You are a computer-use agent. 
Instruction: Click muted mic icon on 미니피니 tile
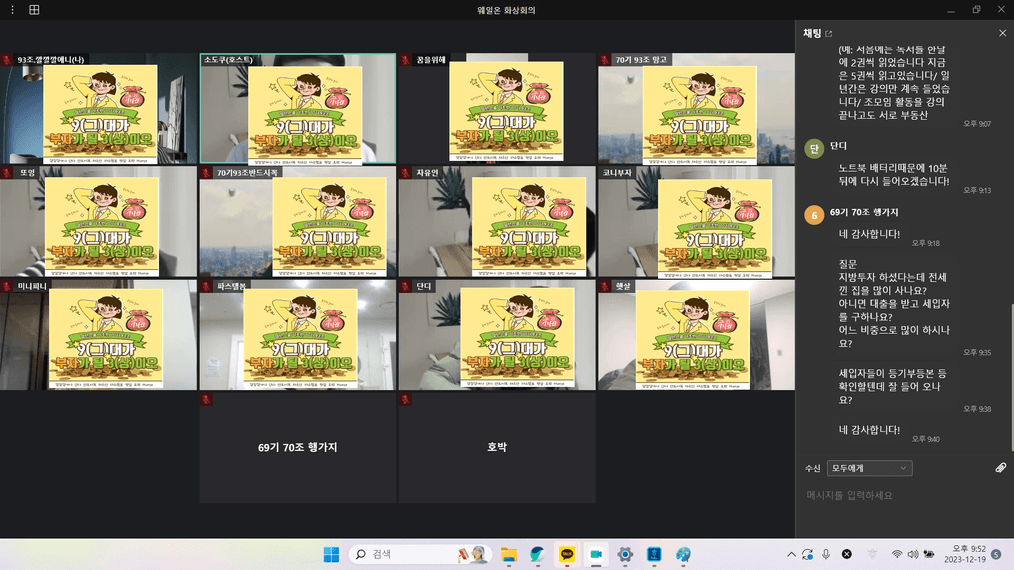[7, 286]
